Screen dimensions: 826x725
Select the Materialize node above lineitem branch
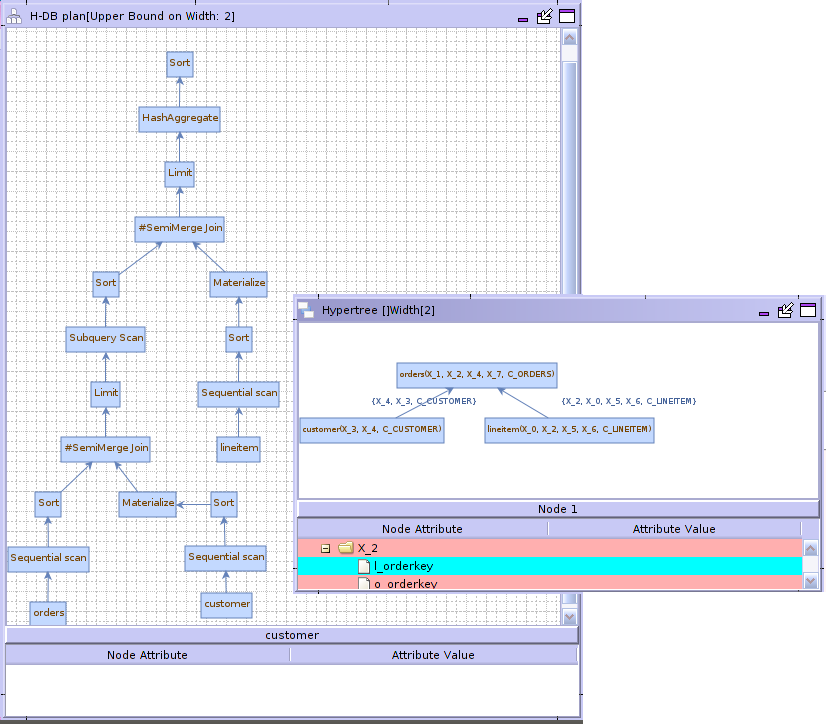tap(239, 283)
